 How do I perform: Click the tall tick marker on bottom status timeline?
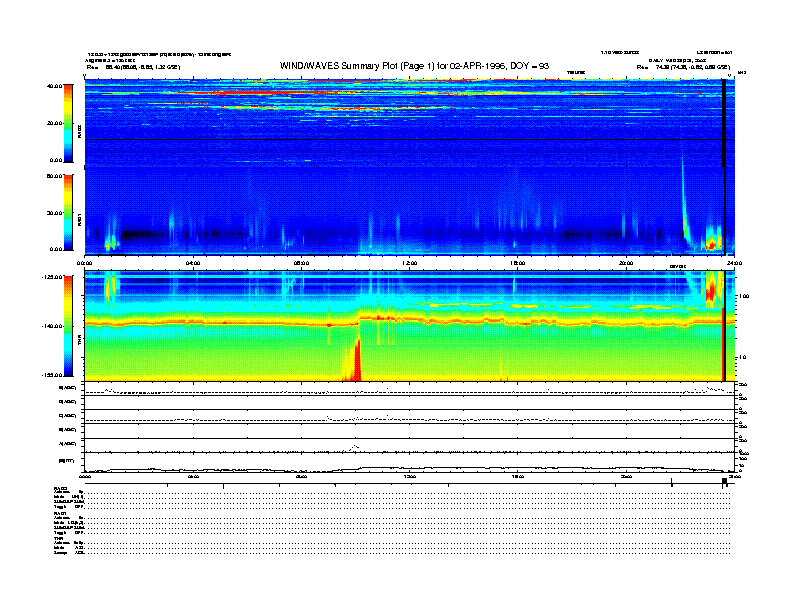point(671,482)
